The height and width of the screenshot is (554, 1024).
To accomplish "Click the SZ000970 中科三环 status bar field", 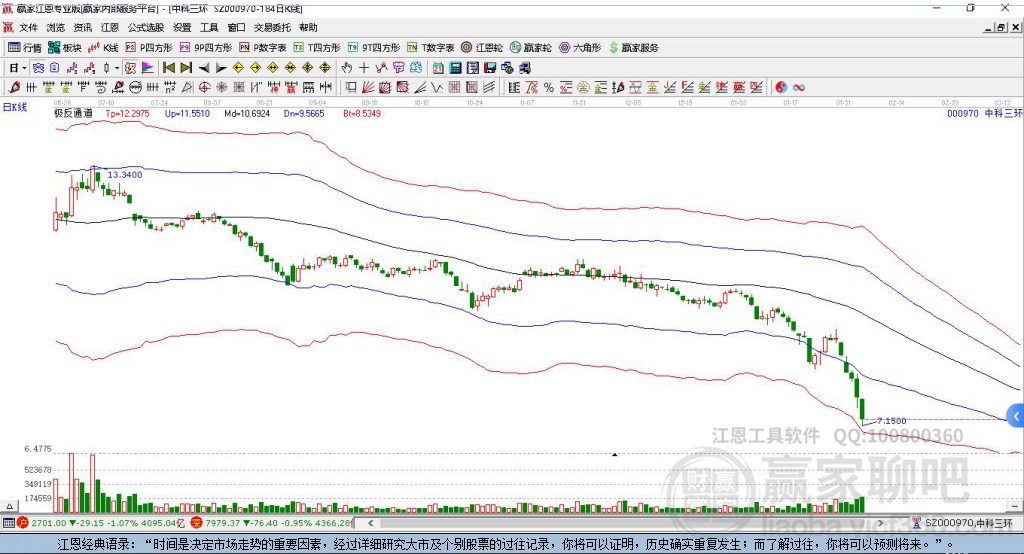I will pyautogui.click(x=968, y=523).
